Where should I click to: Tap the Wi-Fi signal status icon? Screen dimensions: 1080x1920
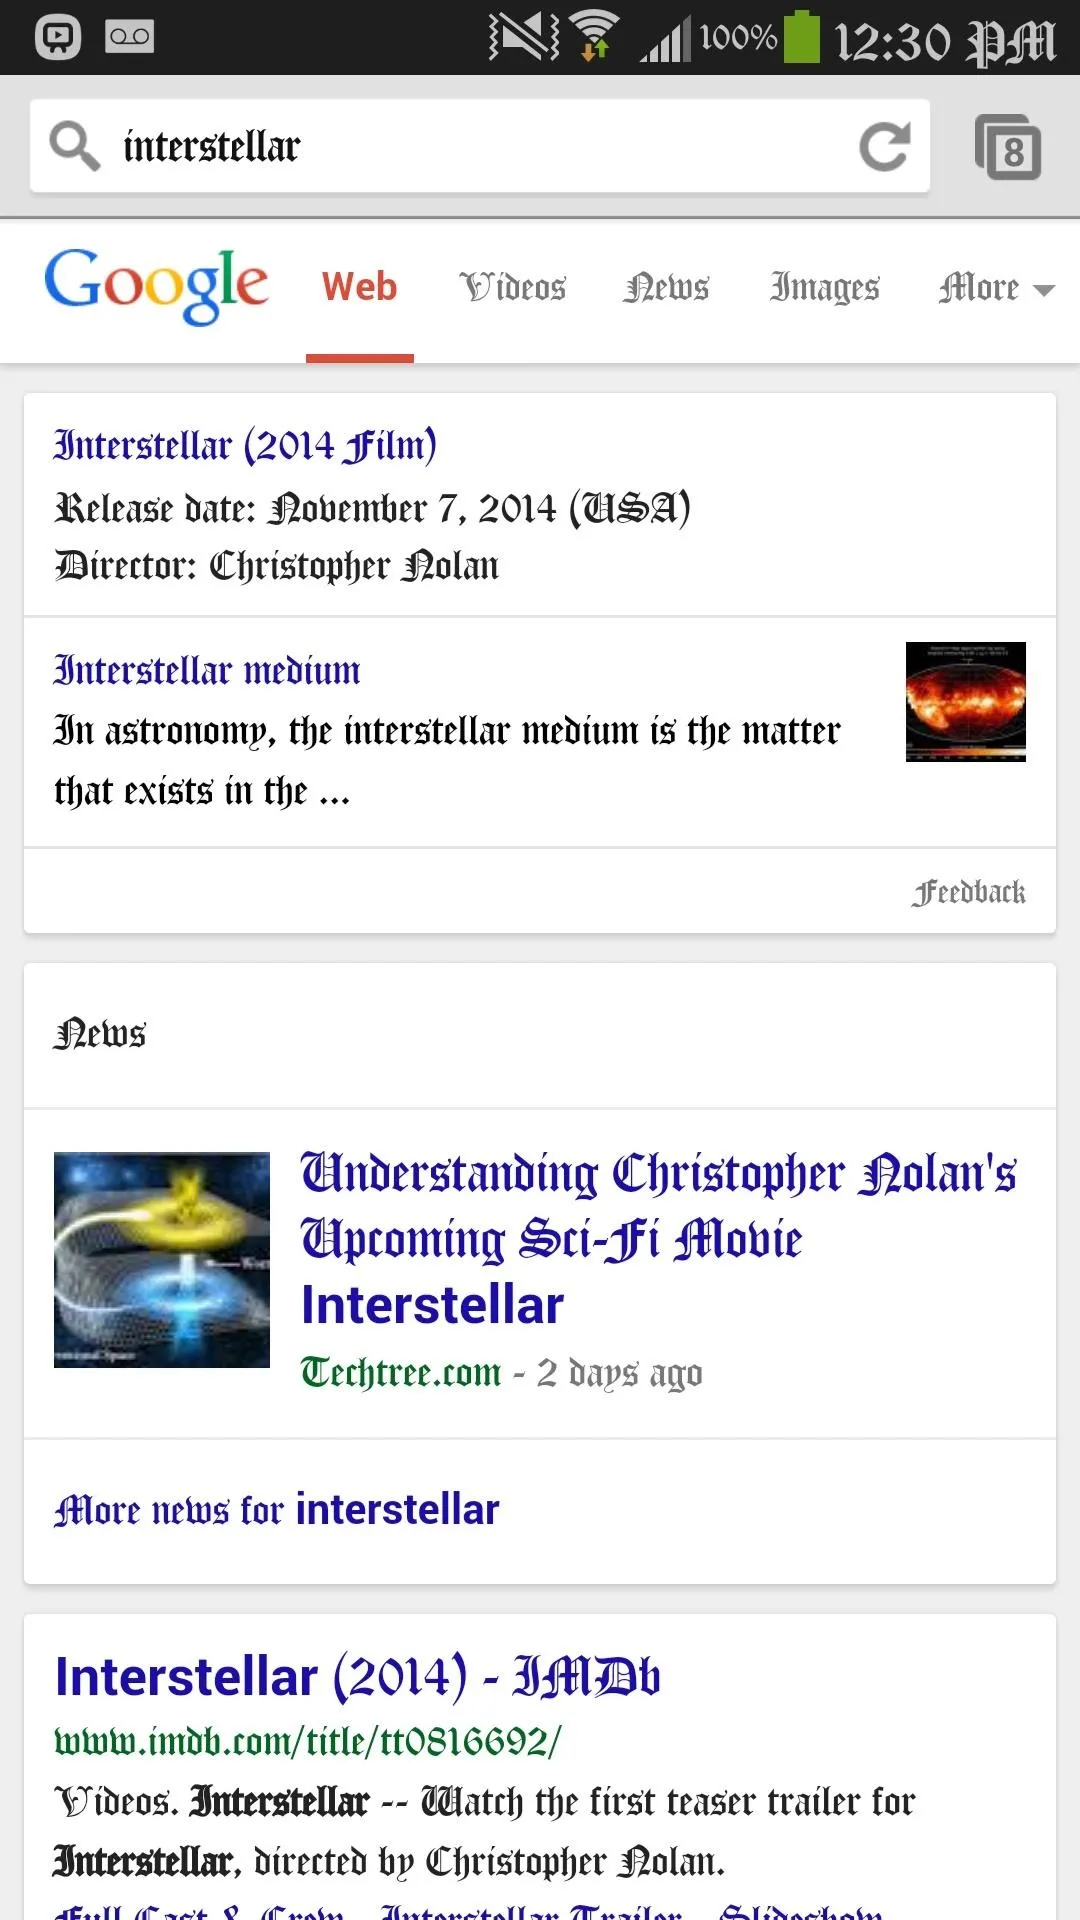[x=596, y=37]
